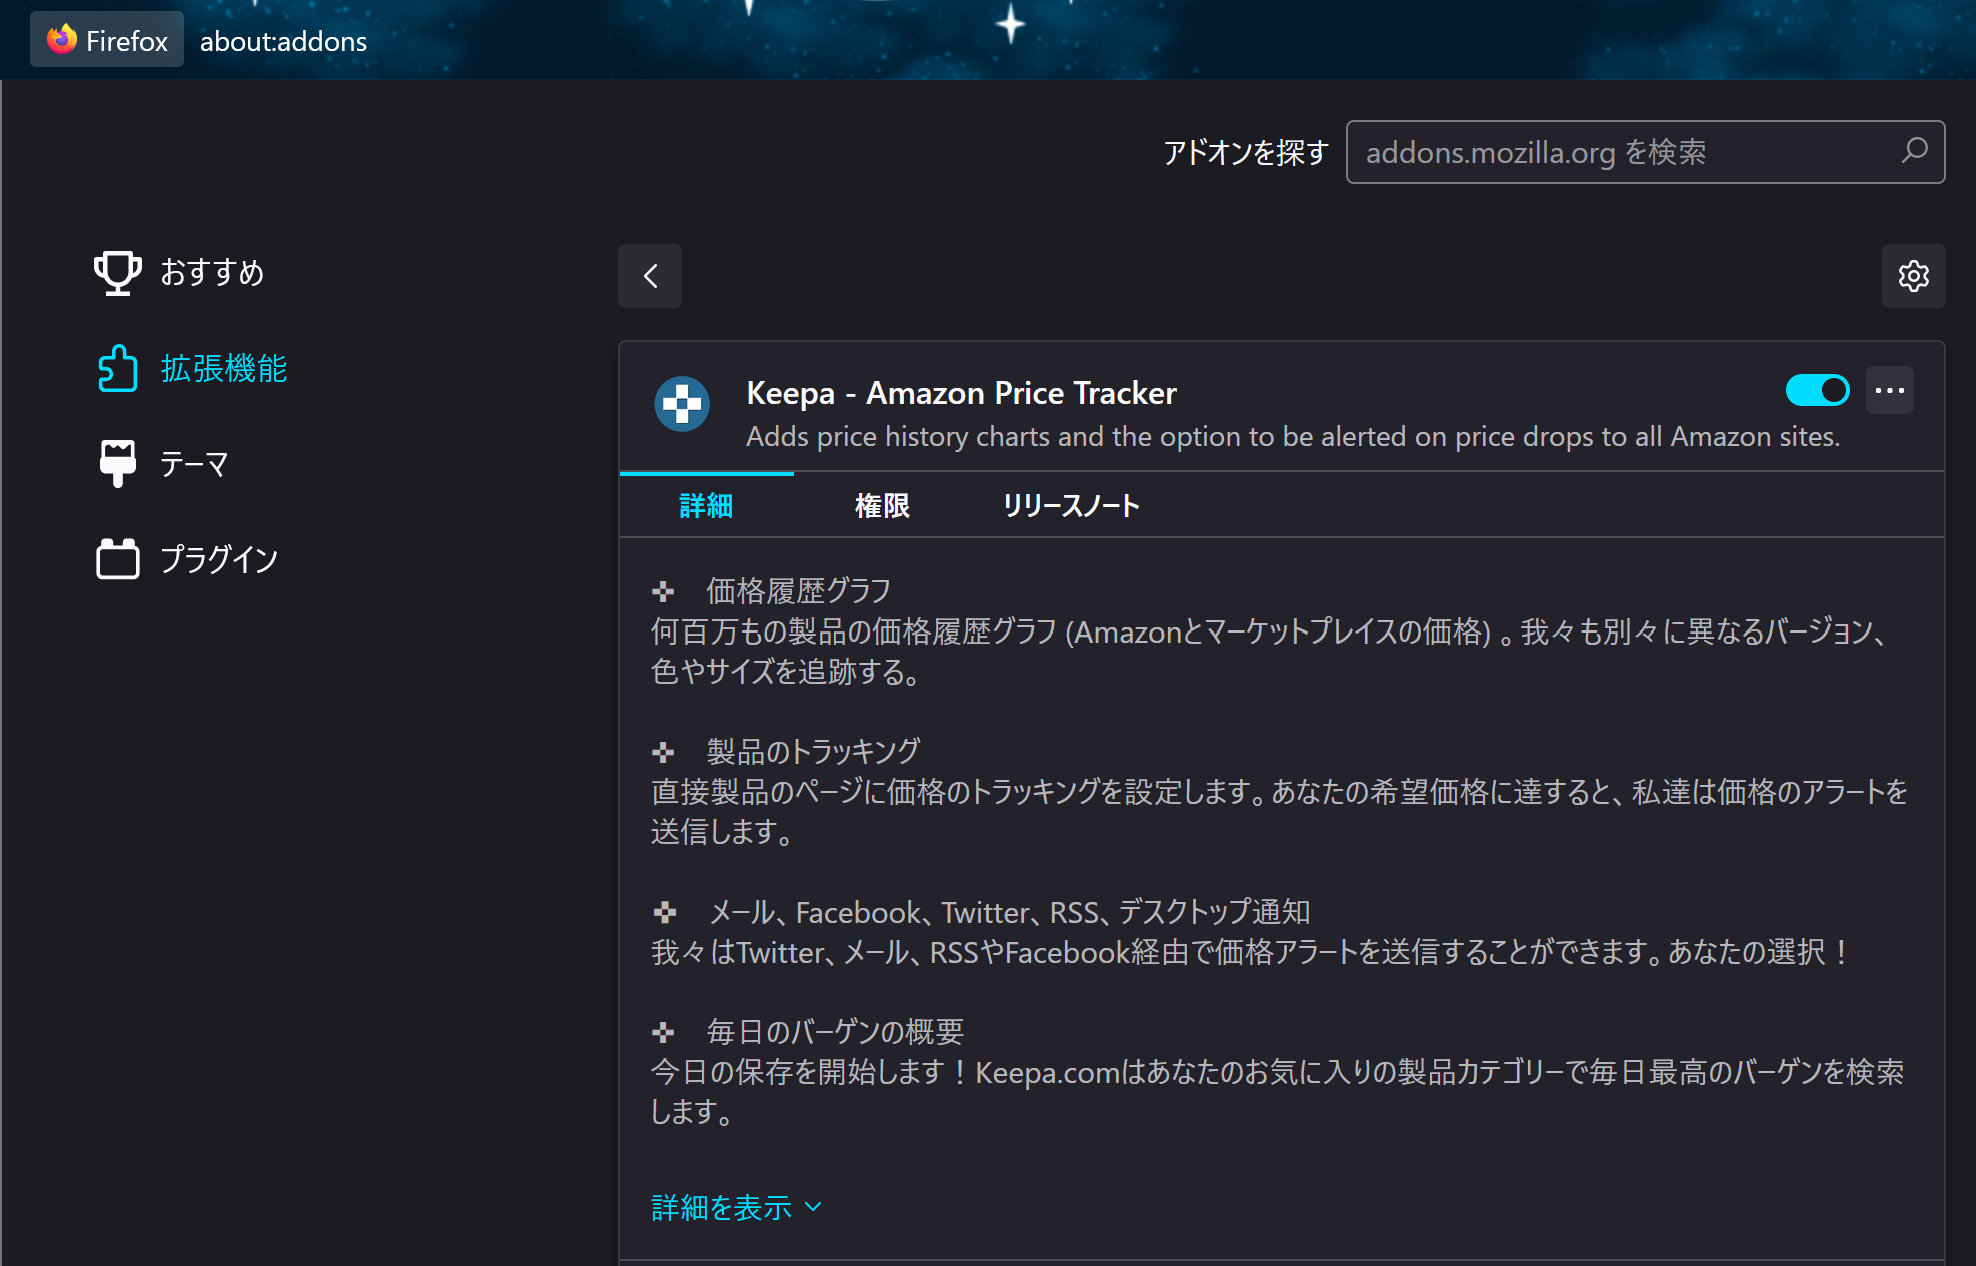Open the 拡張機能 sidebar section
The image size is (1976, 1266).
tap(192, 368)
